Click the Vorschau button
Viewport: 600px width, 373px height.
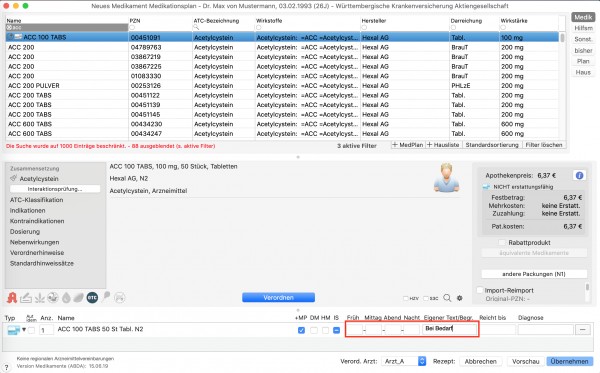click(x=526, y=361)
